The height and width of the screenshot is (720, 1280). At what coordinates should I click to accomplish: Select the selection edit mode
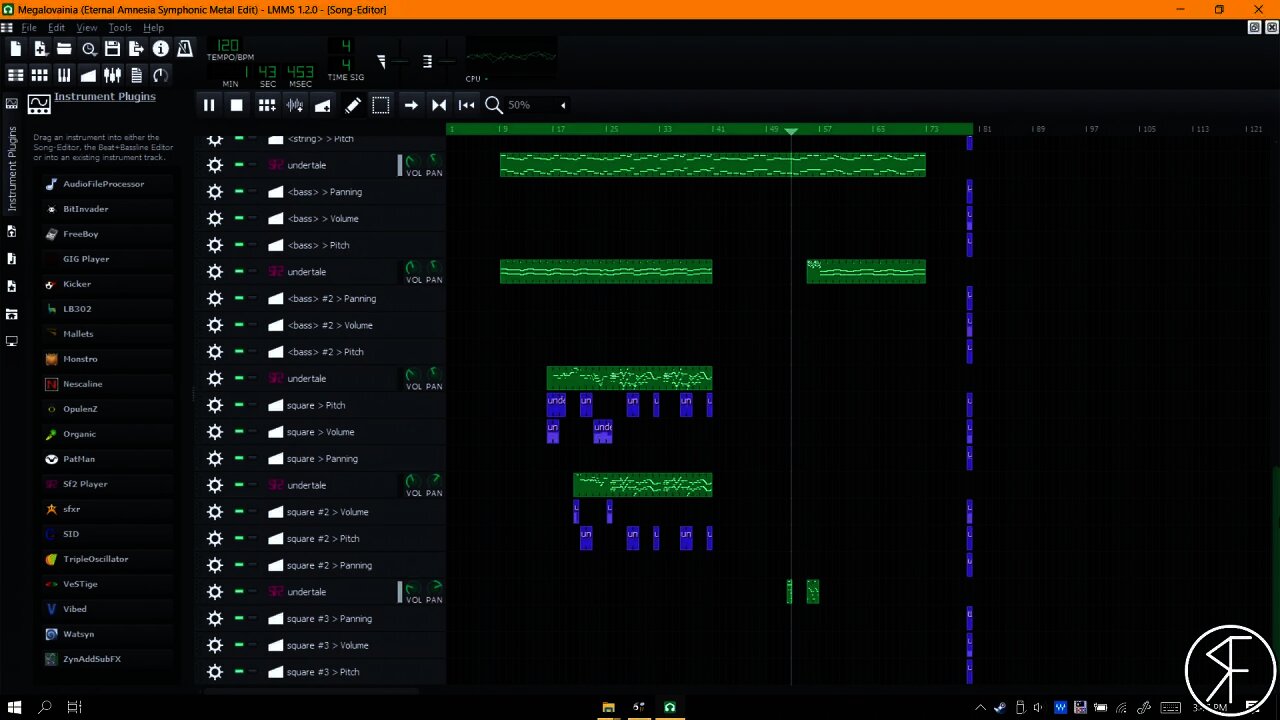(x=381, y=105)
